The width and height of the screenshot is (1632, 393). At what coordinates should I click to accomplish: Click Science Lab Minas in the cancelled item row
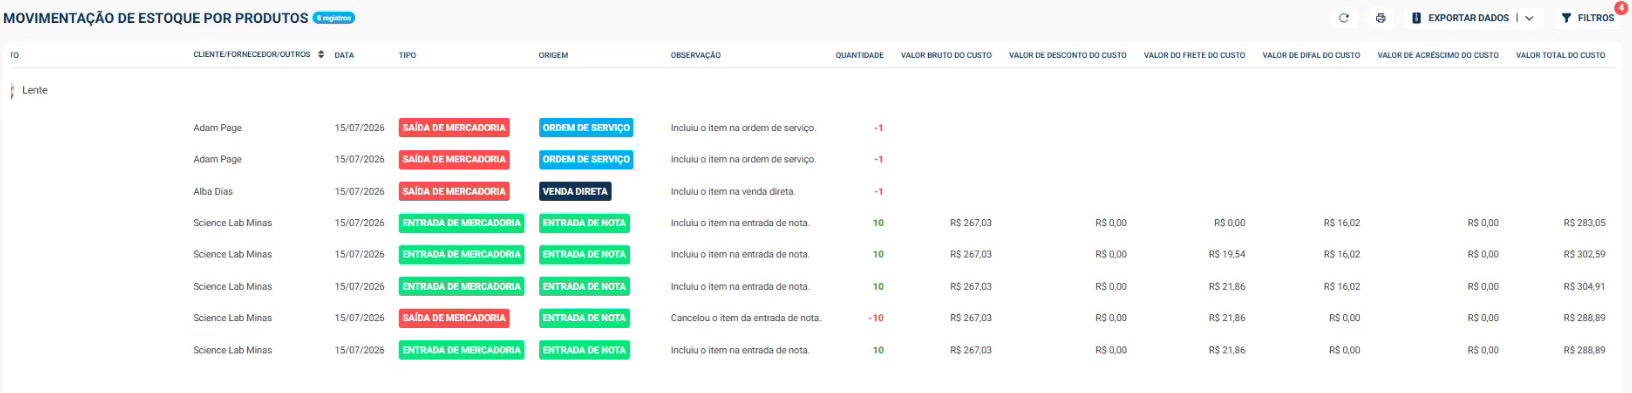(232, 318)
